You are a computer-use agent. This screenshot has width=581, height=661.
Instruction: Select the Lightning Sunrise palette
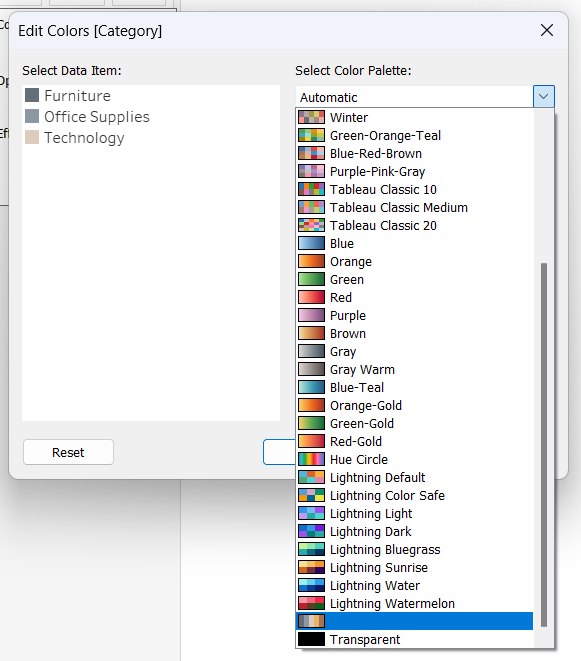pyautogui.click(x=414, y=567)
